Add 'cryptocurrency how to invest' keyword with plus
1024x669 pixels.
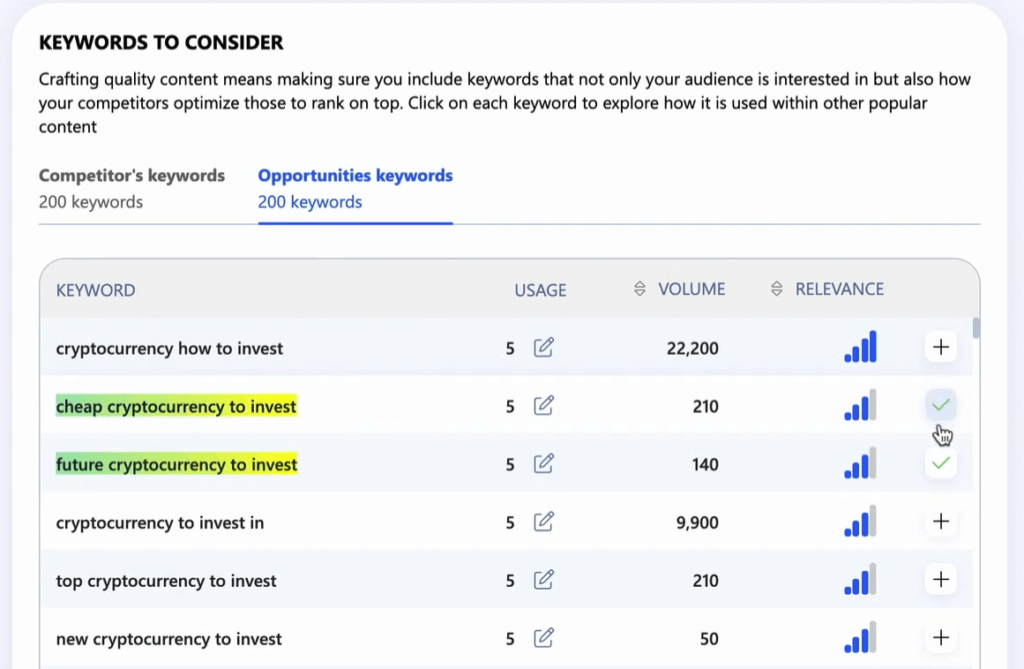pos(941,347)
